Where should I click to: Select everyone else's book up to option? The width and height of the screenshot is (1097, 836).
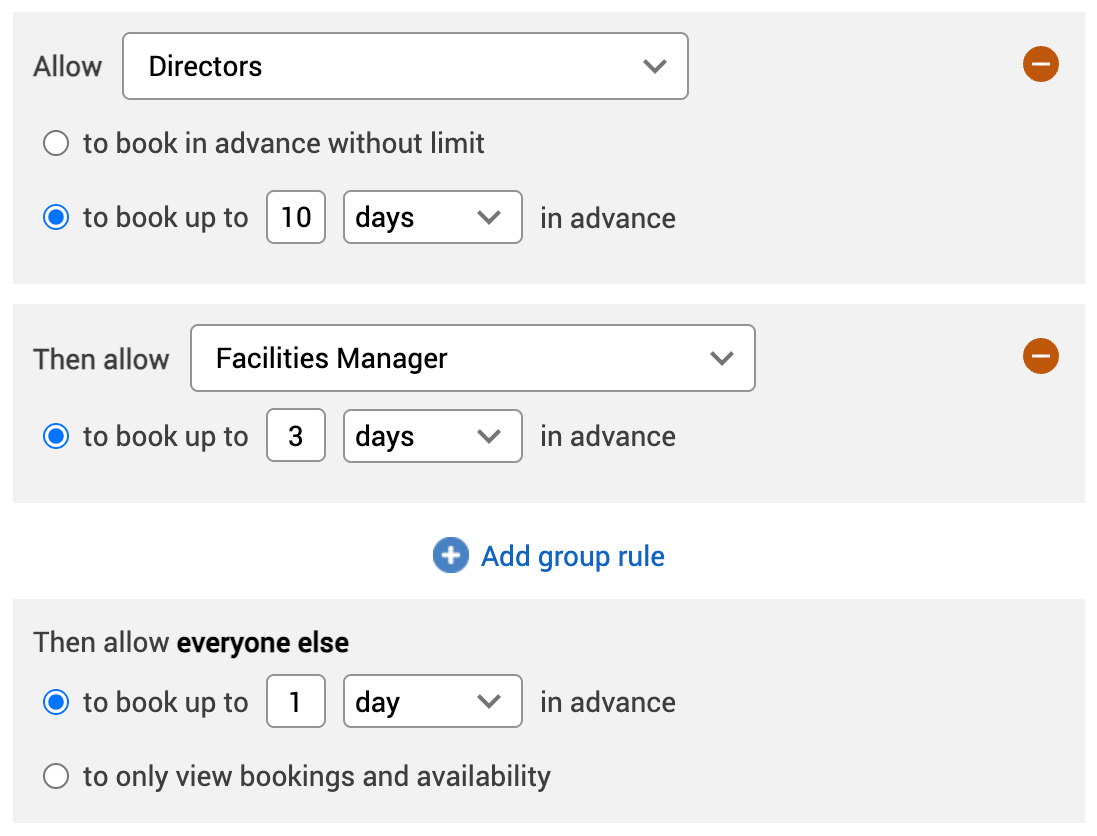[x=56, y=701]
